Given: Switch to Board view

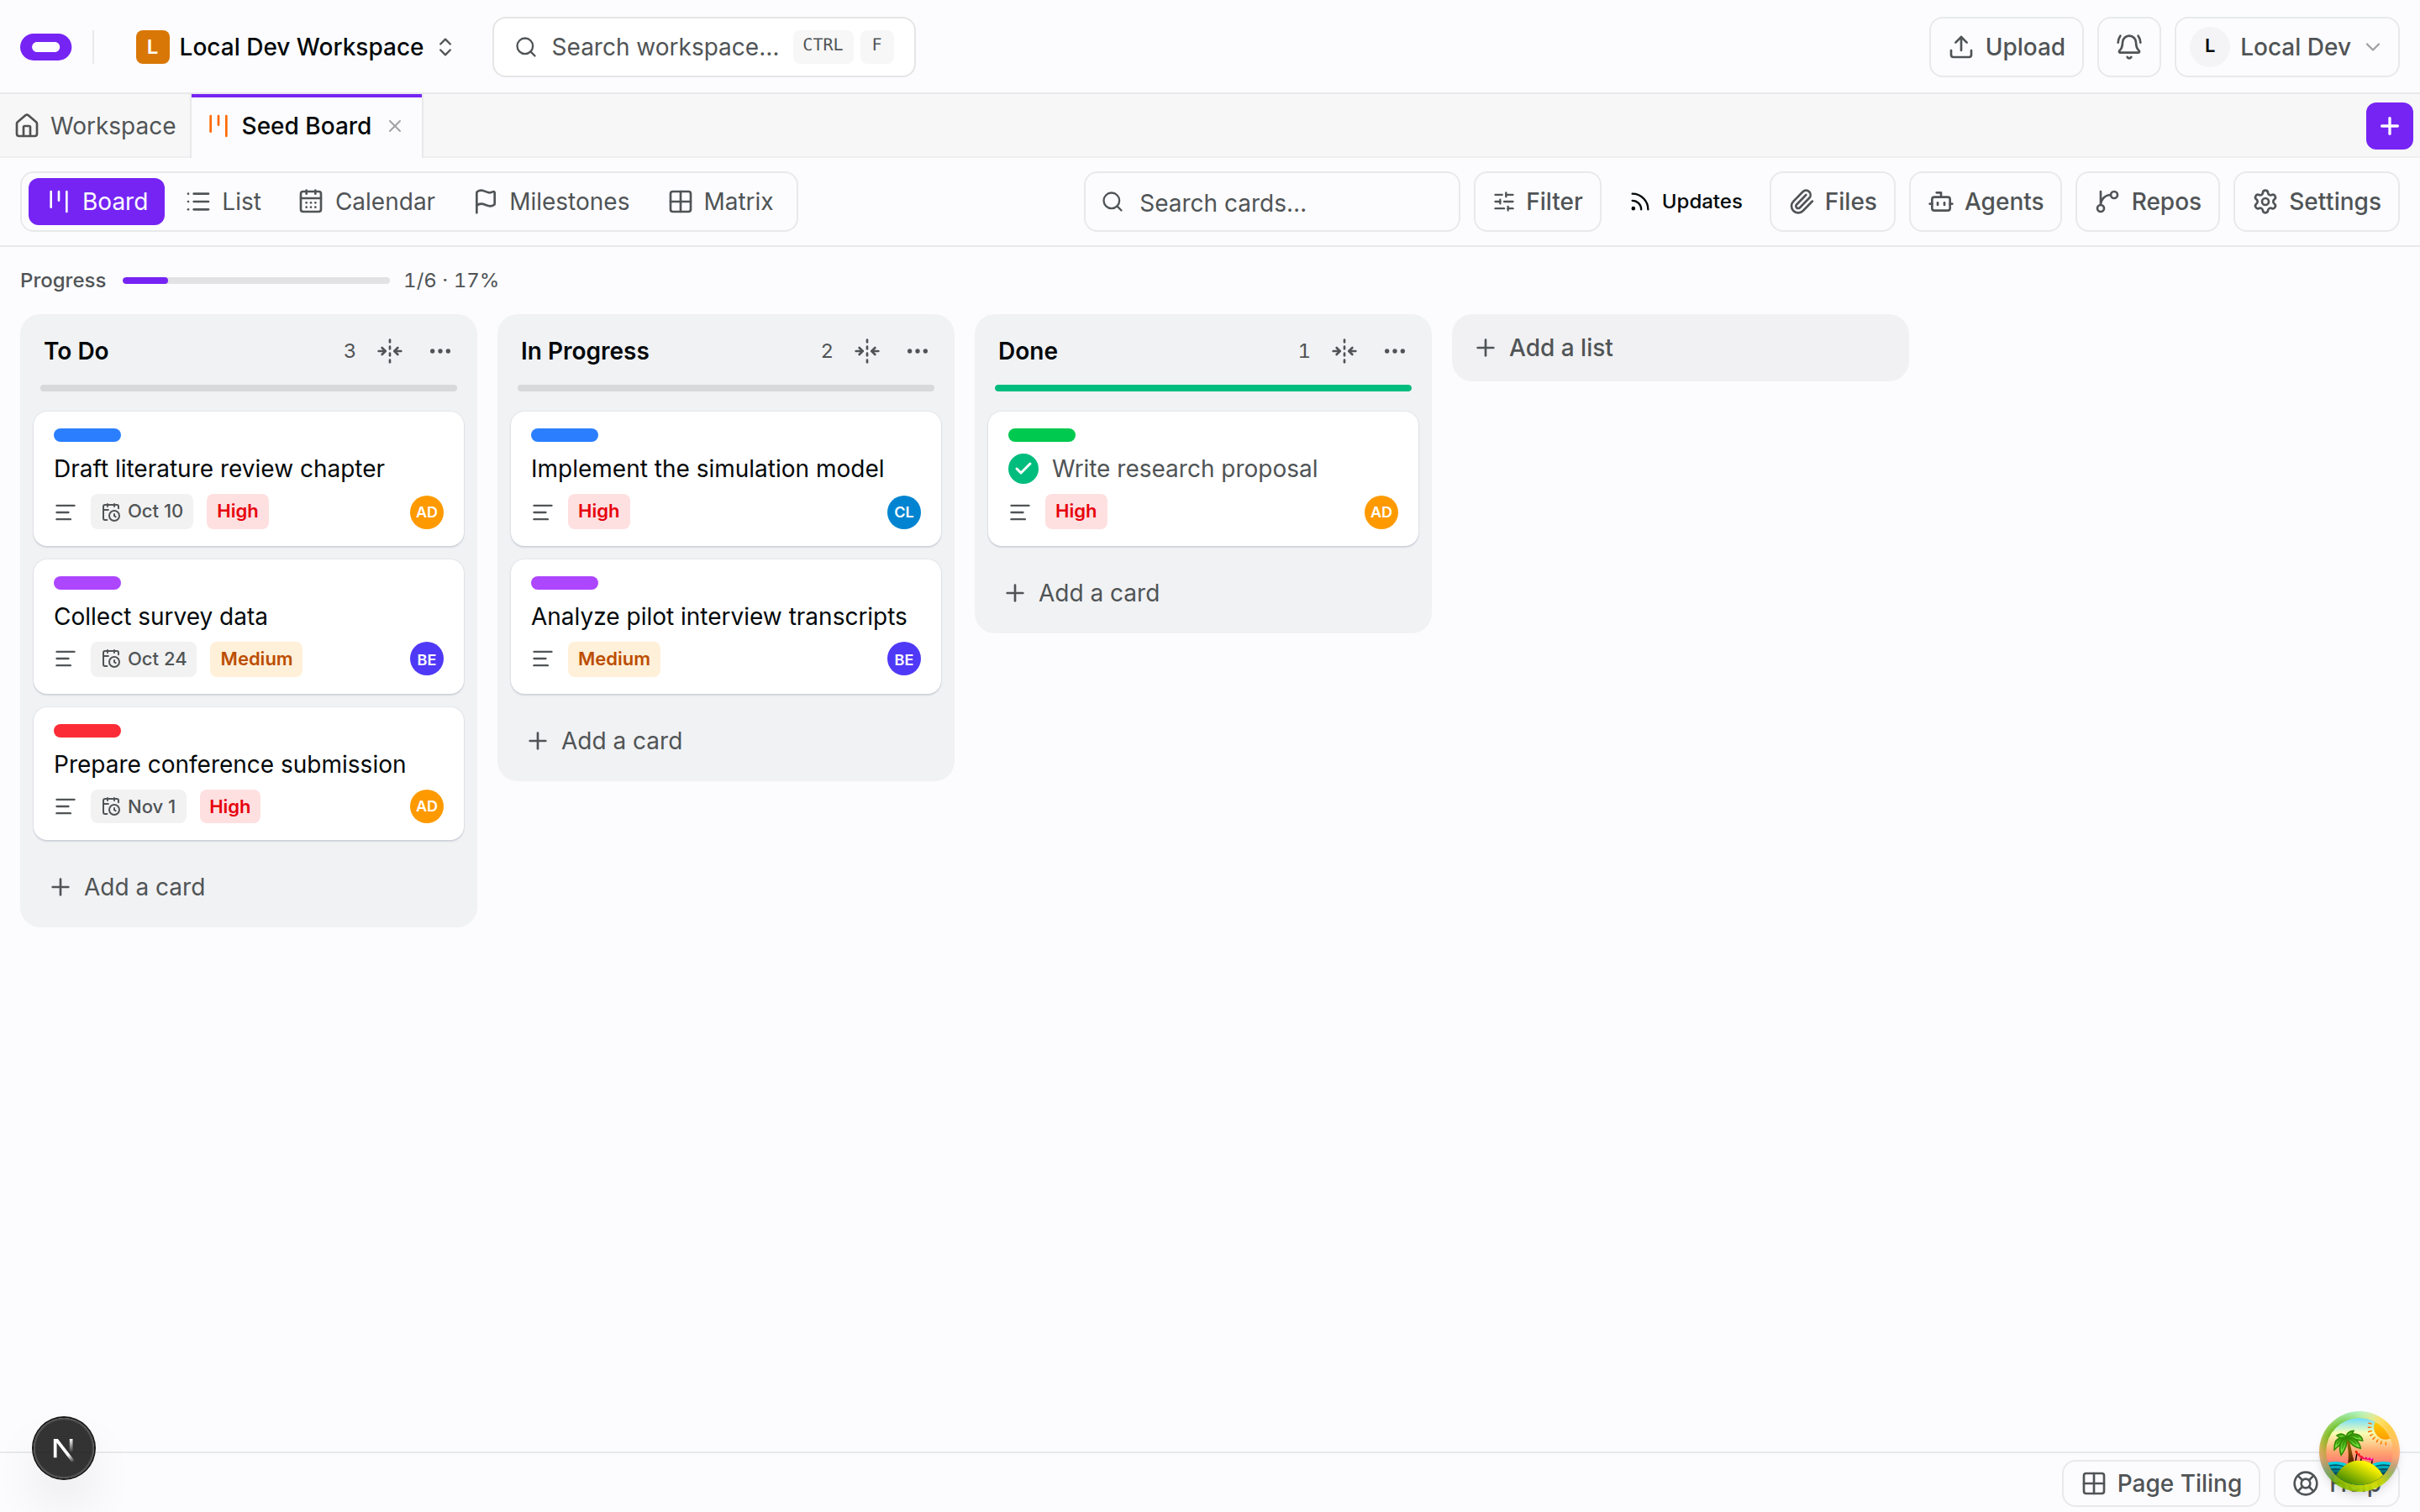Looking at the screenshot, I should point(97,202).
